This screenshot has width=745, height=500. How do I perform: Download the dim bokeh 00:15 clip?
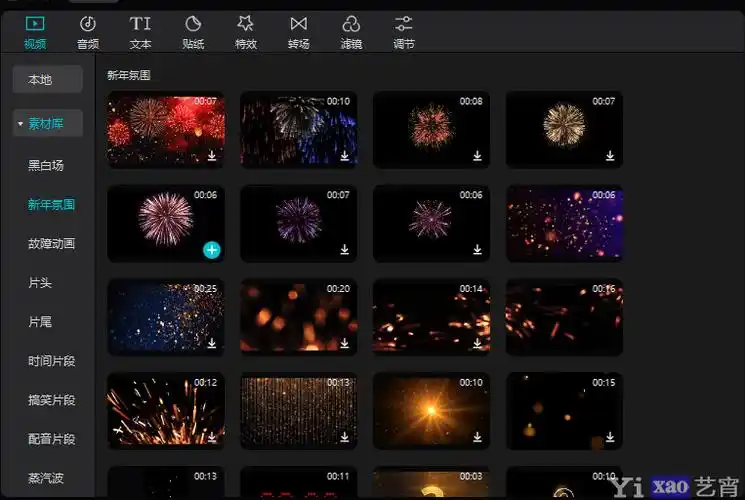click(610, 436)
